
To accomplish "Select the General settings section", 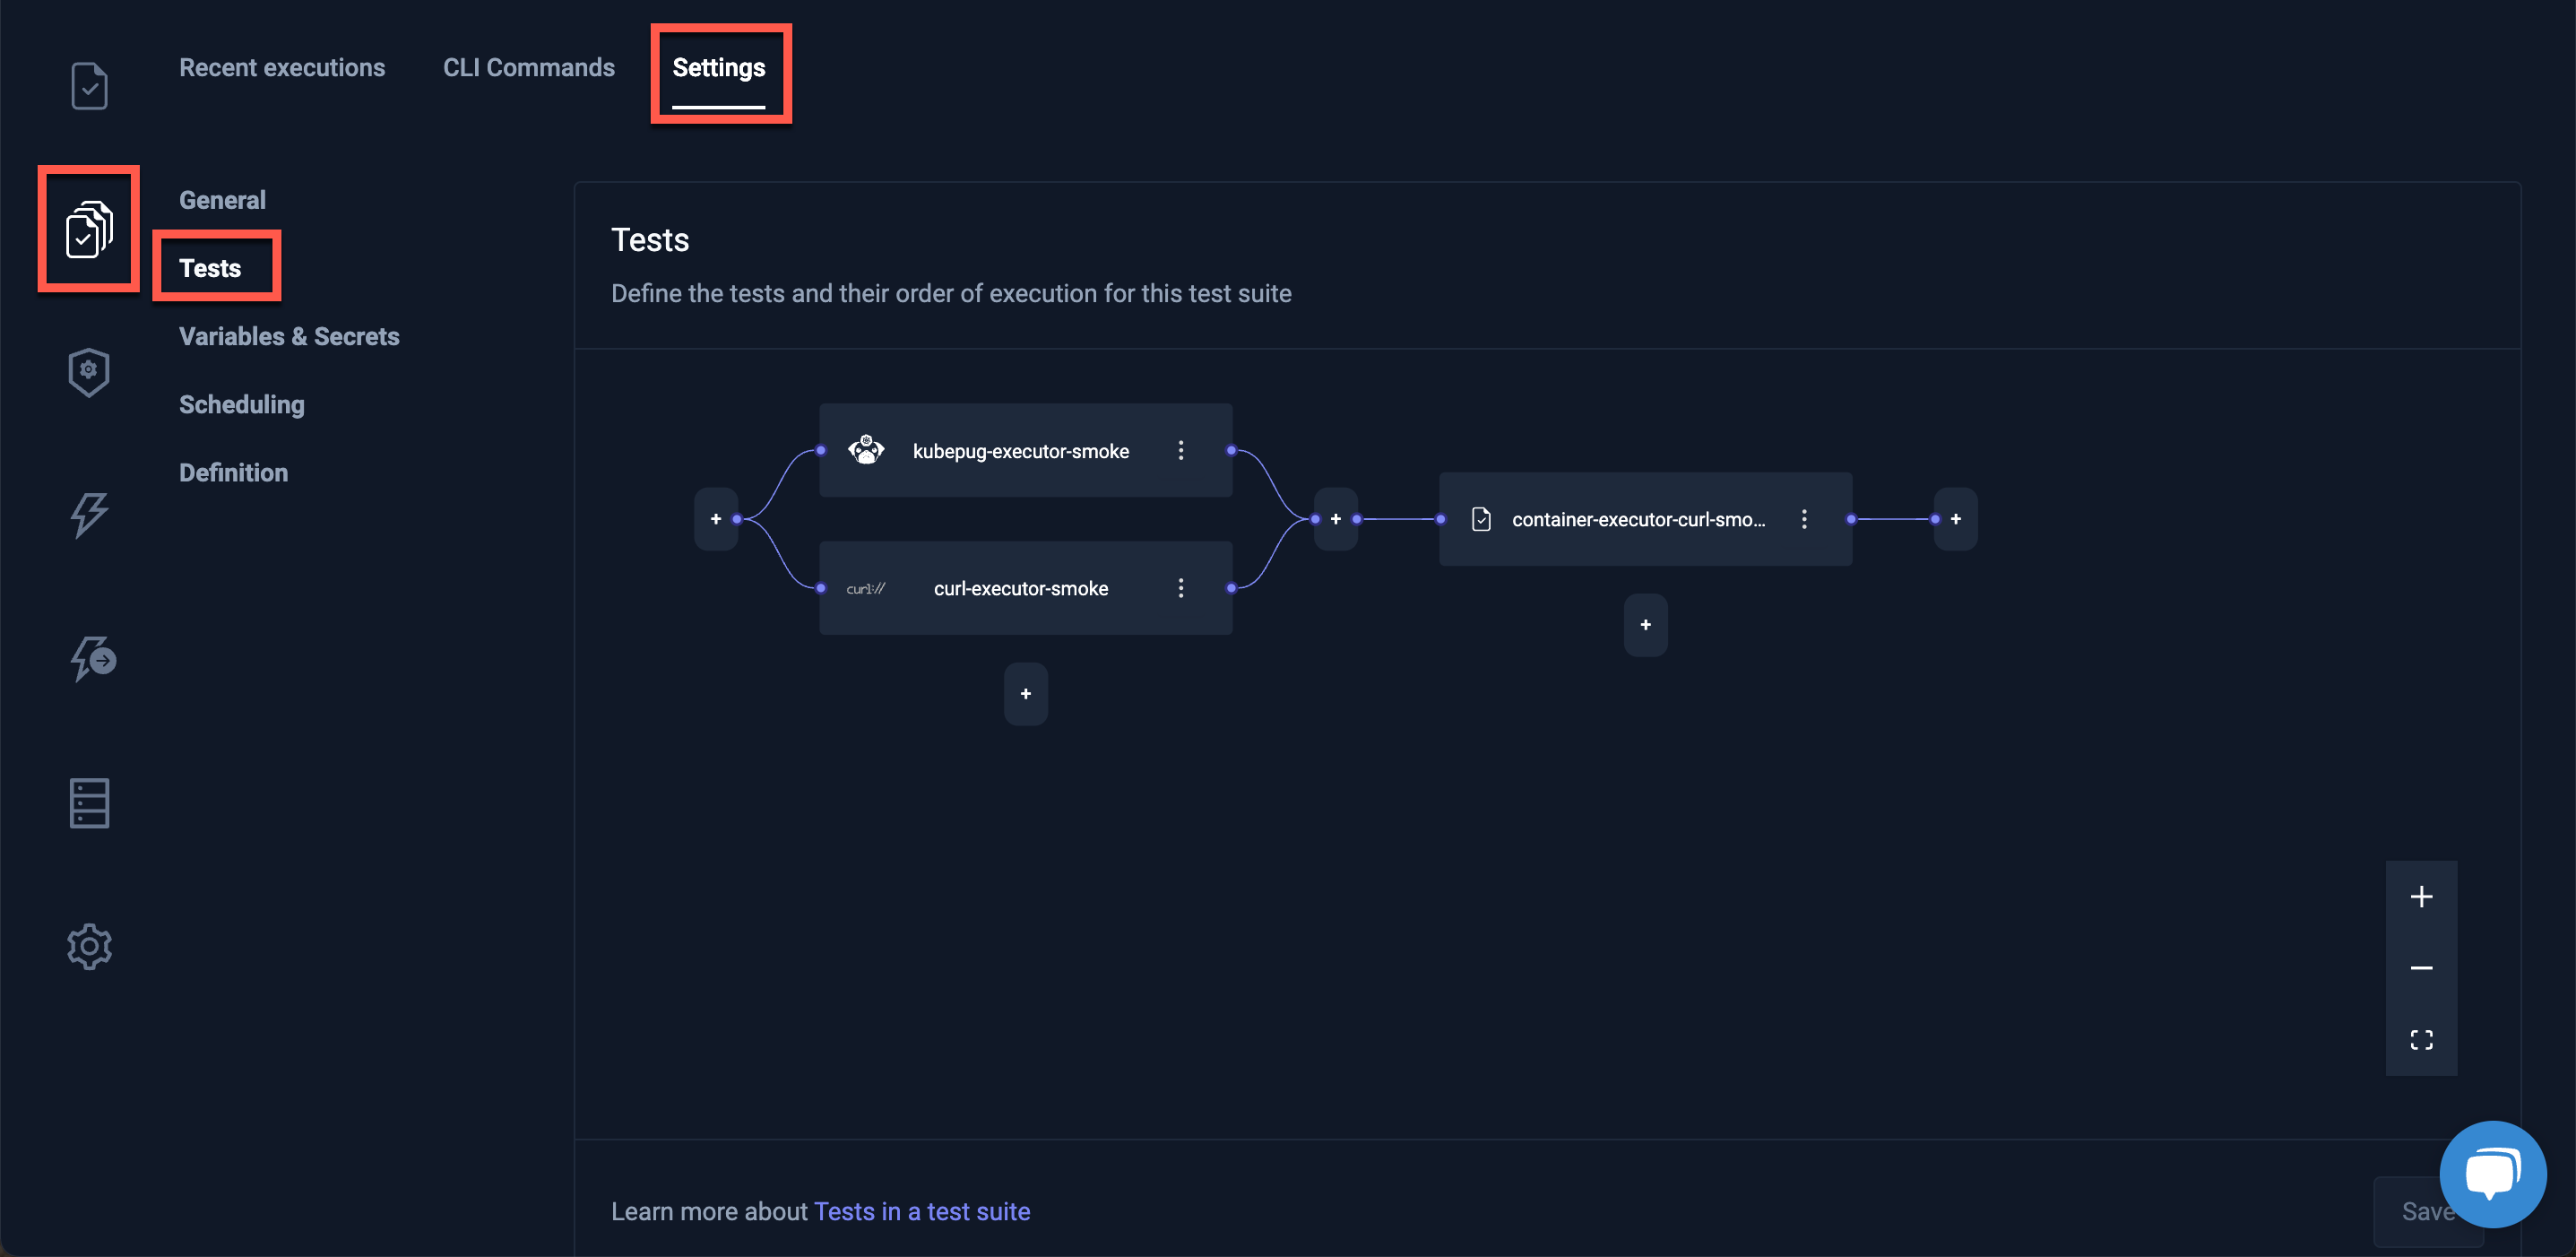I will [x=221, y=199].
